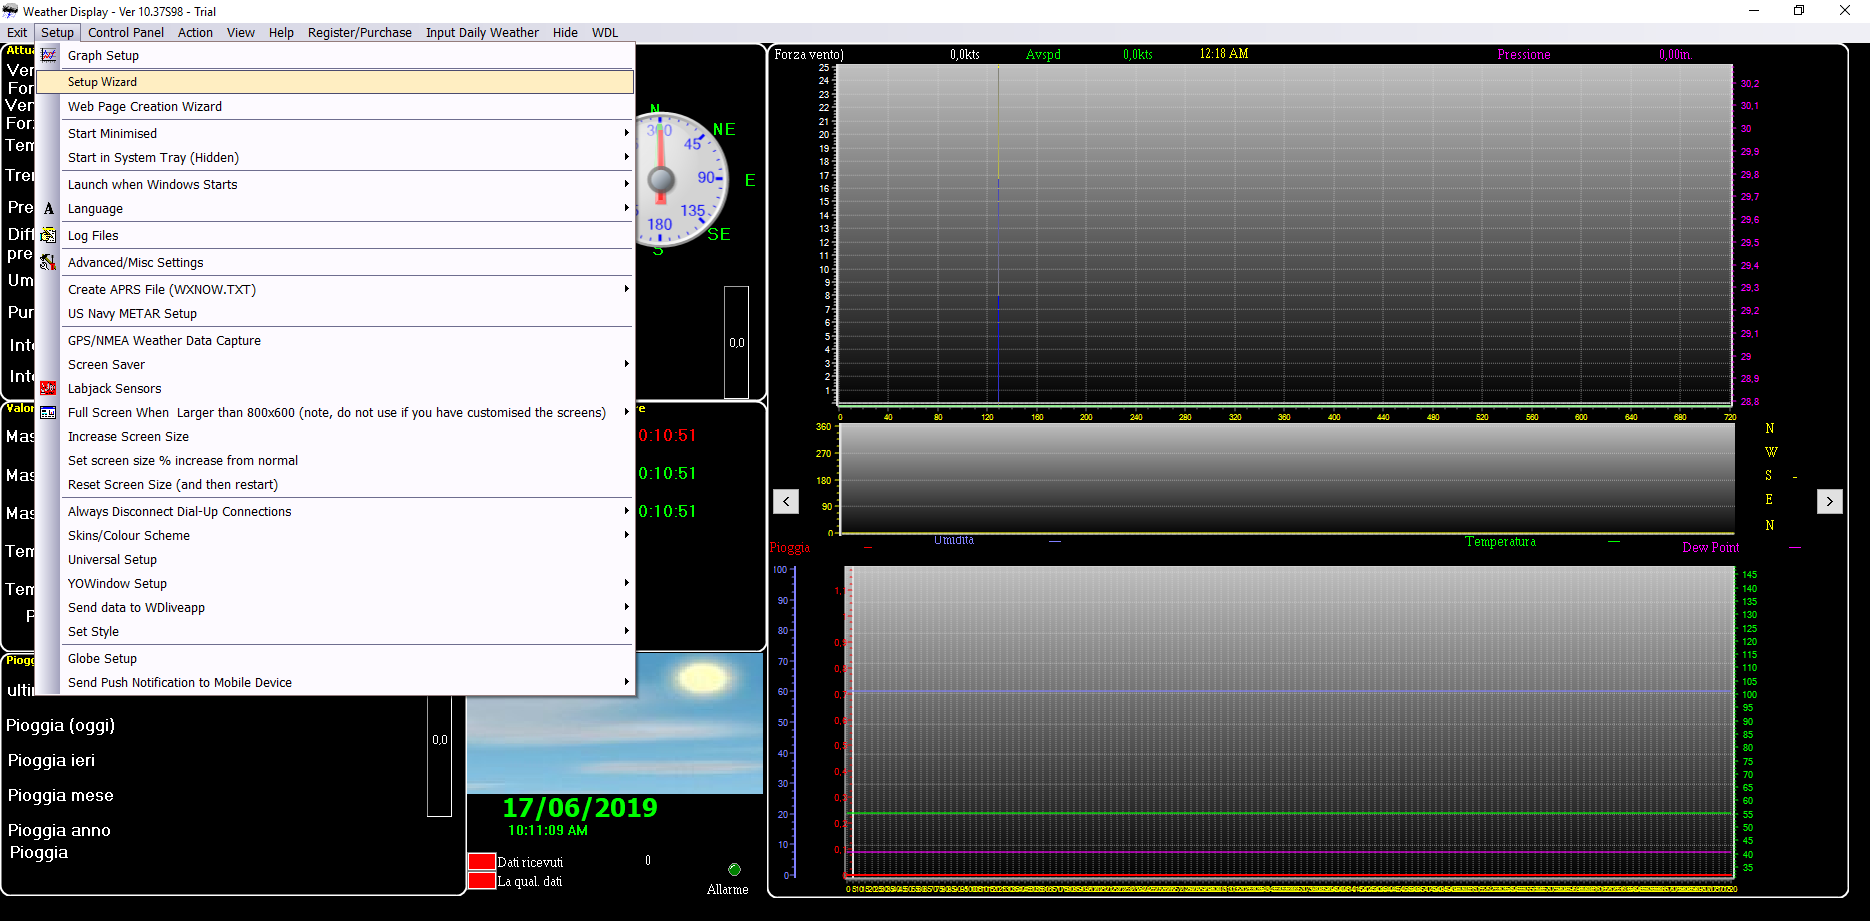Click the sunny sky weather image
This screenshot has height=921, width=1870.
pos(615,724)
